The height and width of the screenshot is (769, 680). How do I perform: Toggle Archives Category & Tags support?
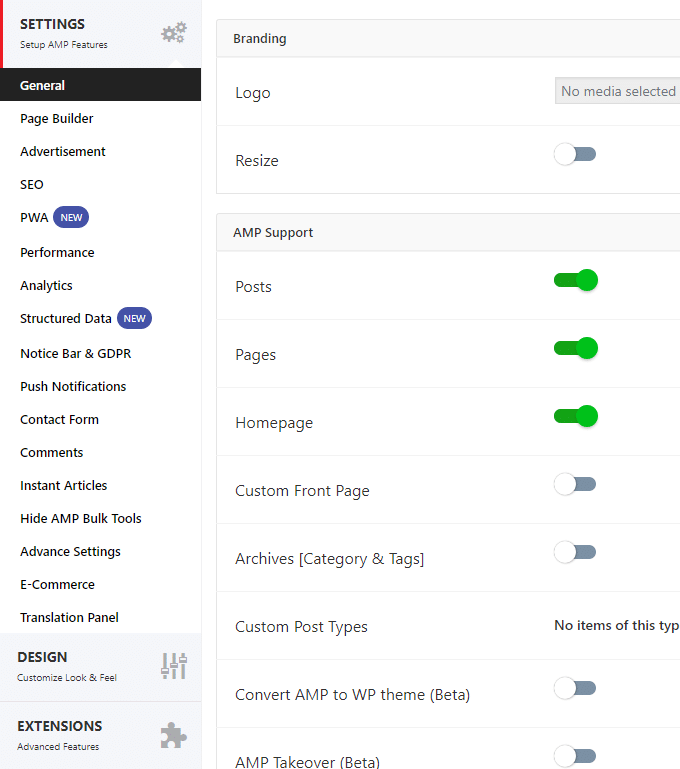pyautogui.click(x=575, y=552)
